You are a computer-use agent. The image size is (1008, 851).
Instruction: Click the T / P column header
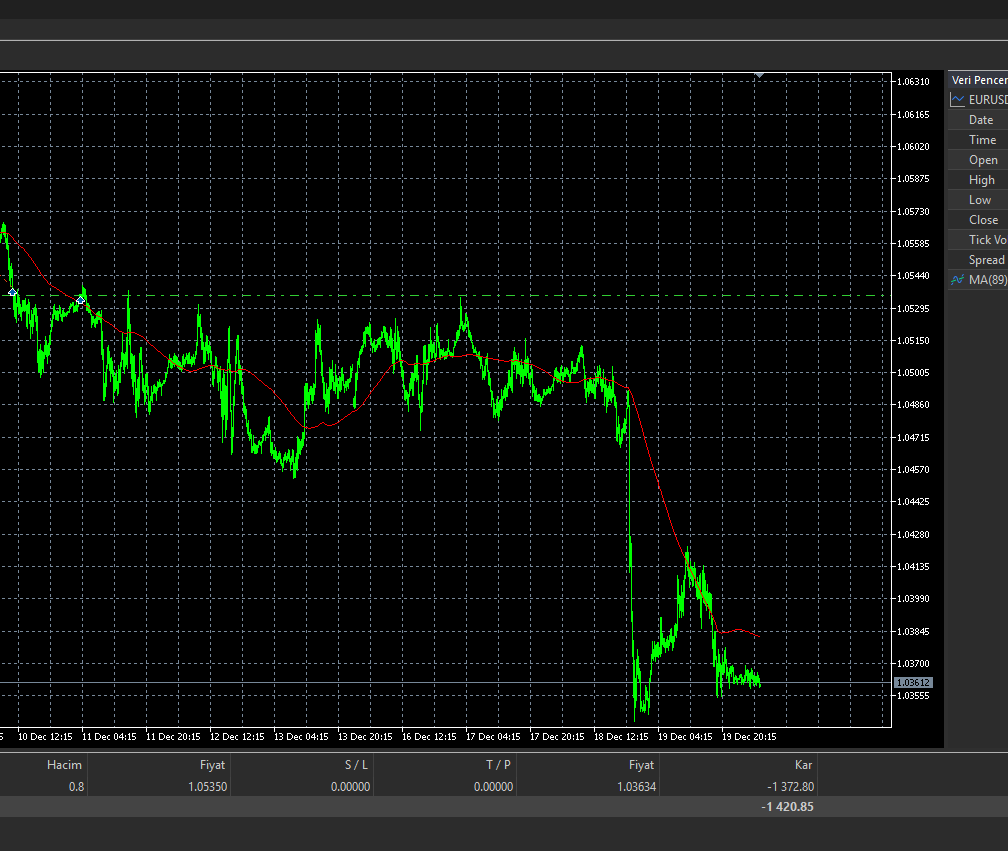498,765
